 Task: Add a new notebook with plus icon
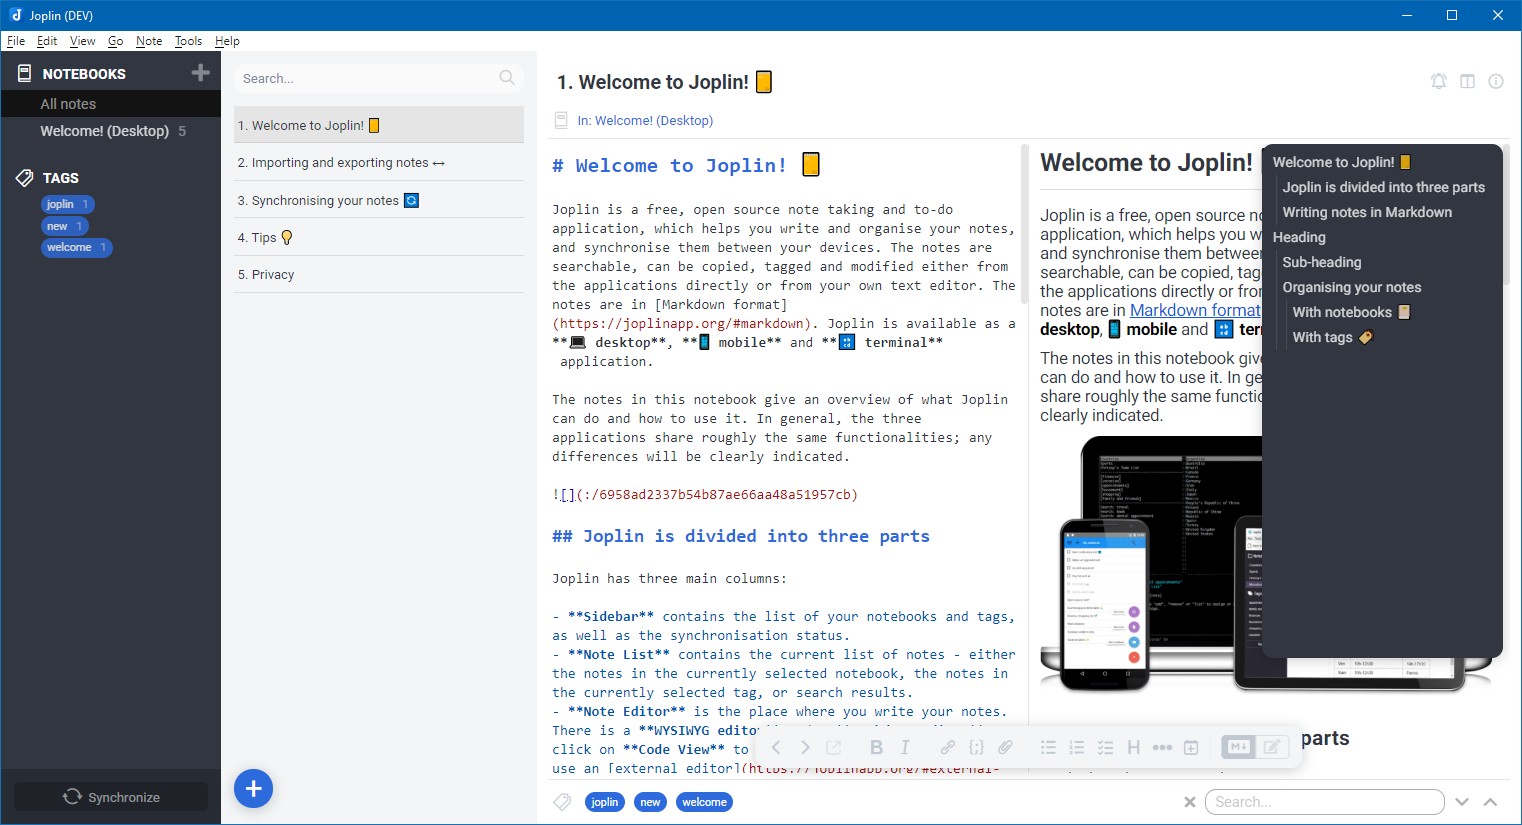[200, 73]
